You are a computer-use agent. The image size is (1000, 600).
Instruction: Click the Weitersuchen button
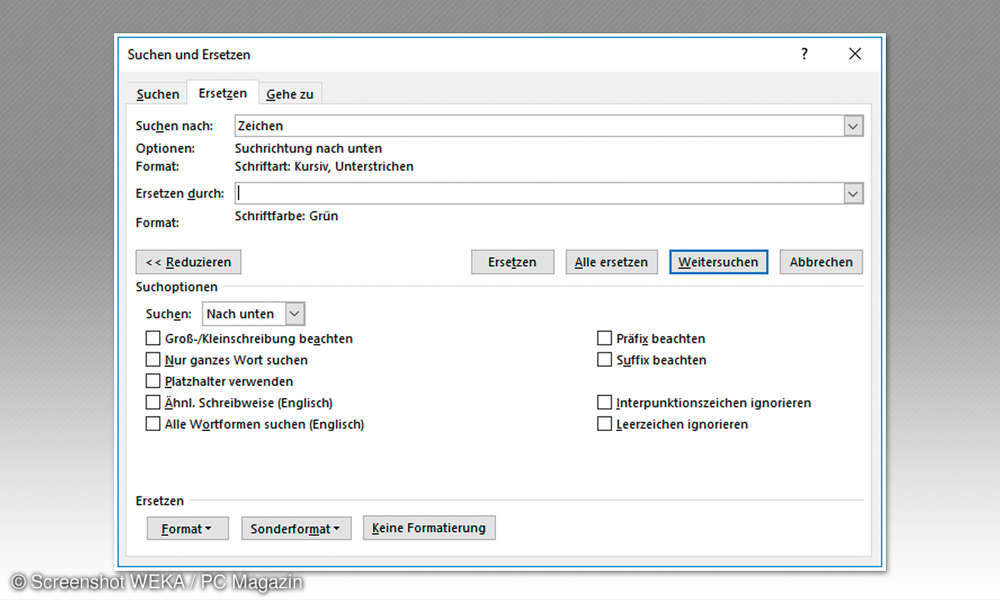tap(718, 262)
